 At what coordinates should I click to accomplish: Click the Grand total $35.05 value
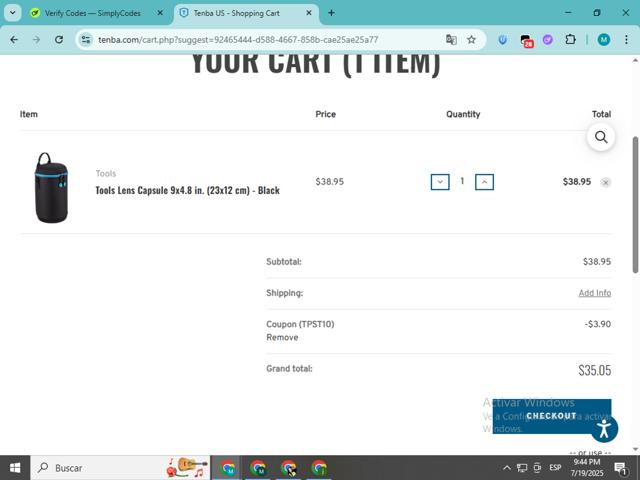point(595,370)
